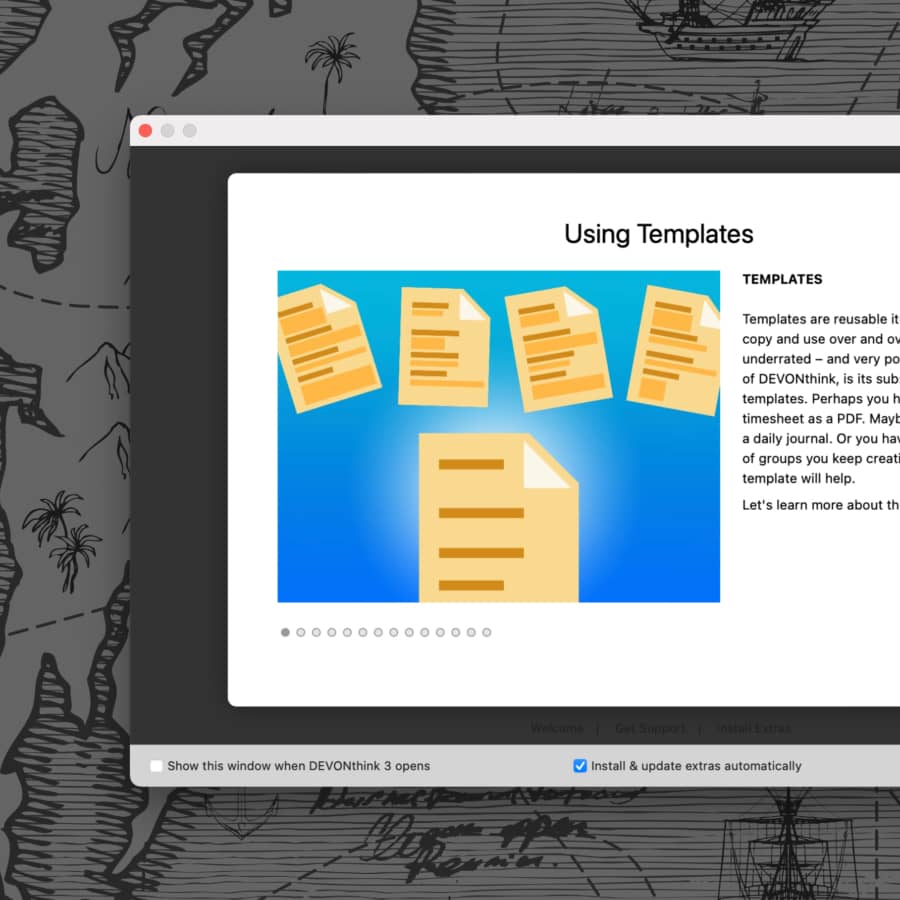This screenshot has width=900, height=900.
Task: Click the bold TEMPLATES subheading
Action: 782,279
